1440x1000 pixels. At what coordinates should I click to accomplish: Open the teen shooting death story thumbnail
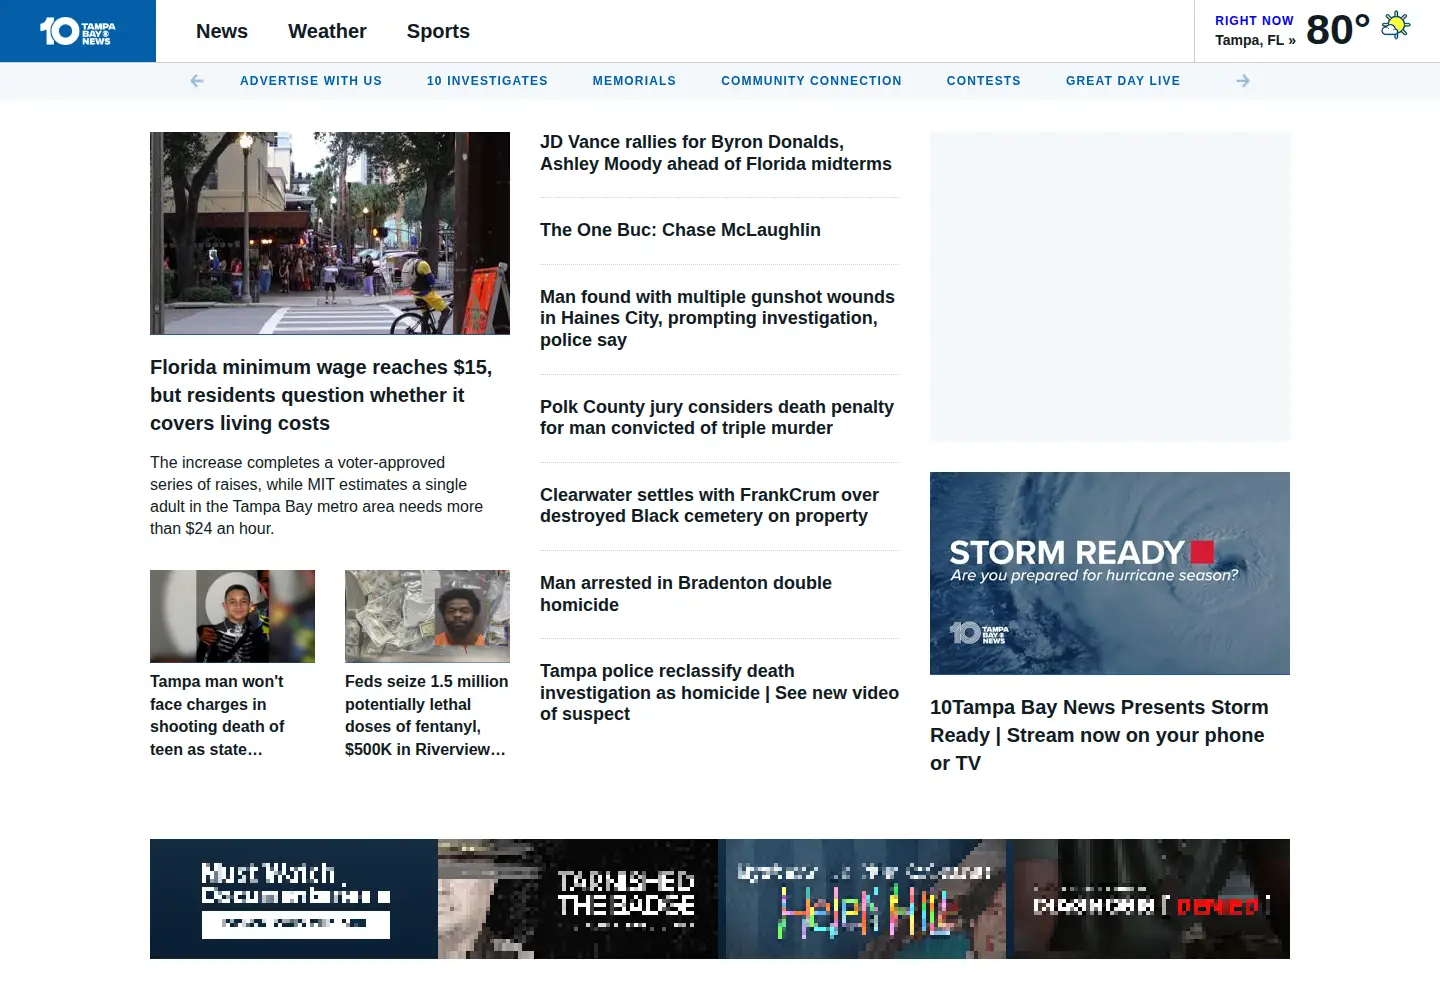point(232,616)
